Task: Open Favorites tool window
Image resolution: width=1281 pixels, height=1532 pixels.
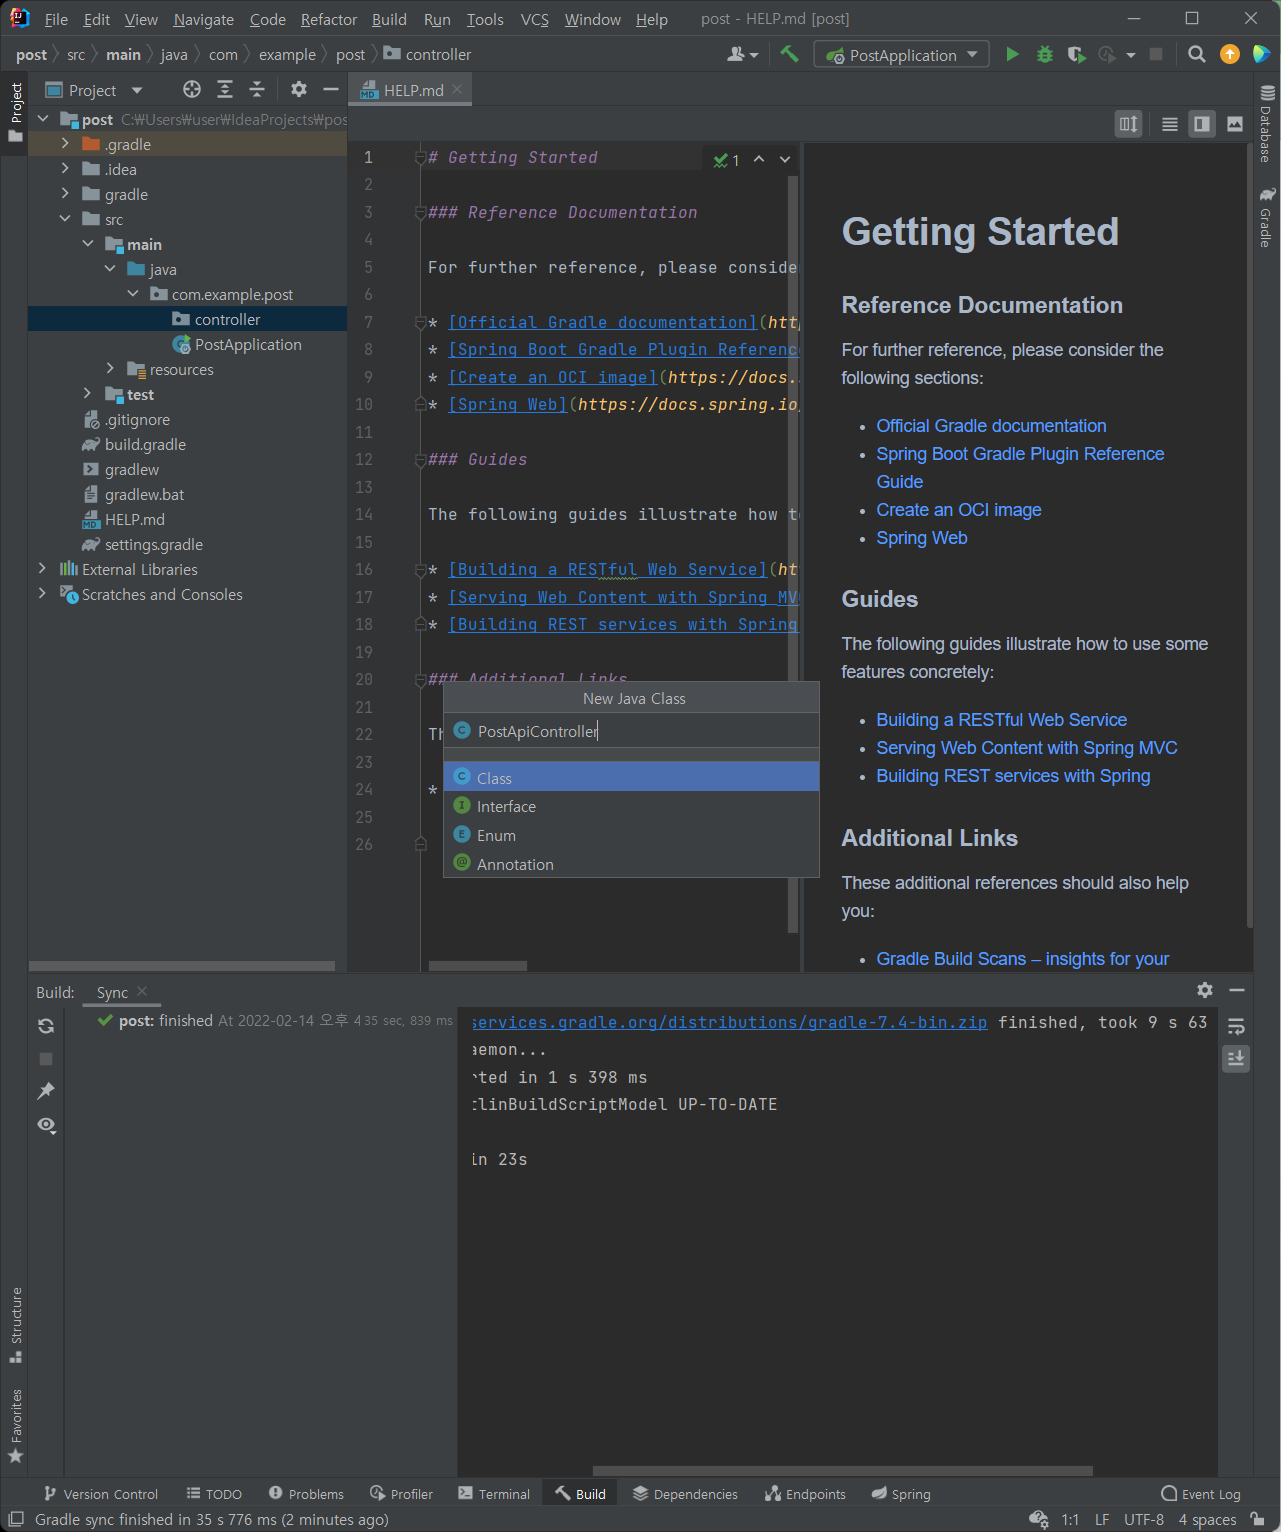Action: coord(15,1426)
